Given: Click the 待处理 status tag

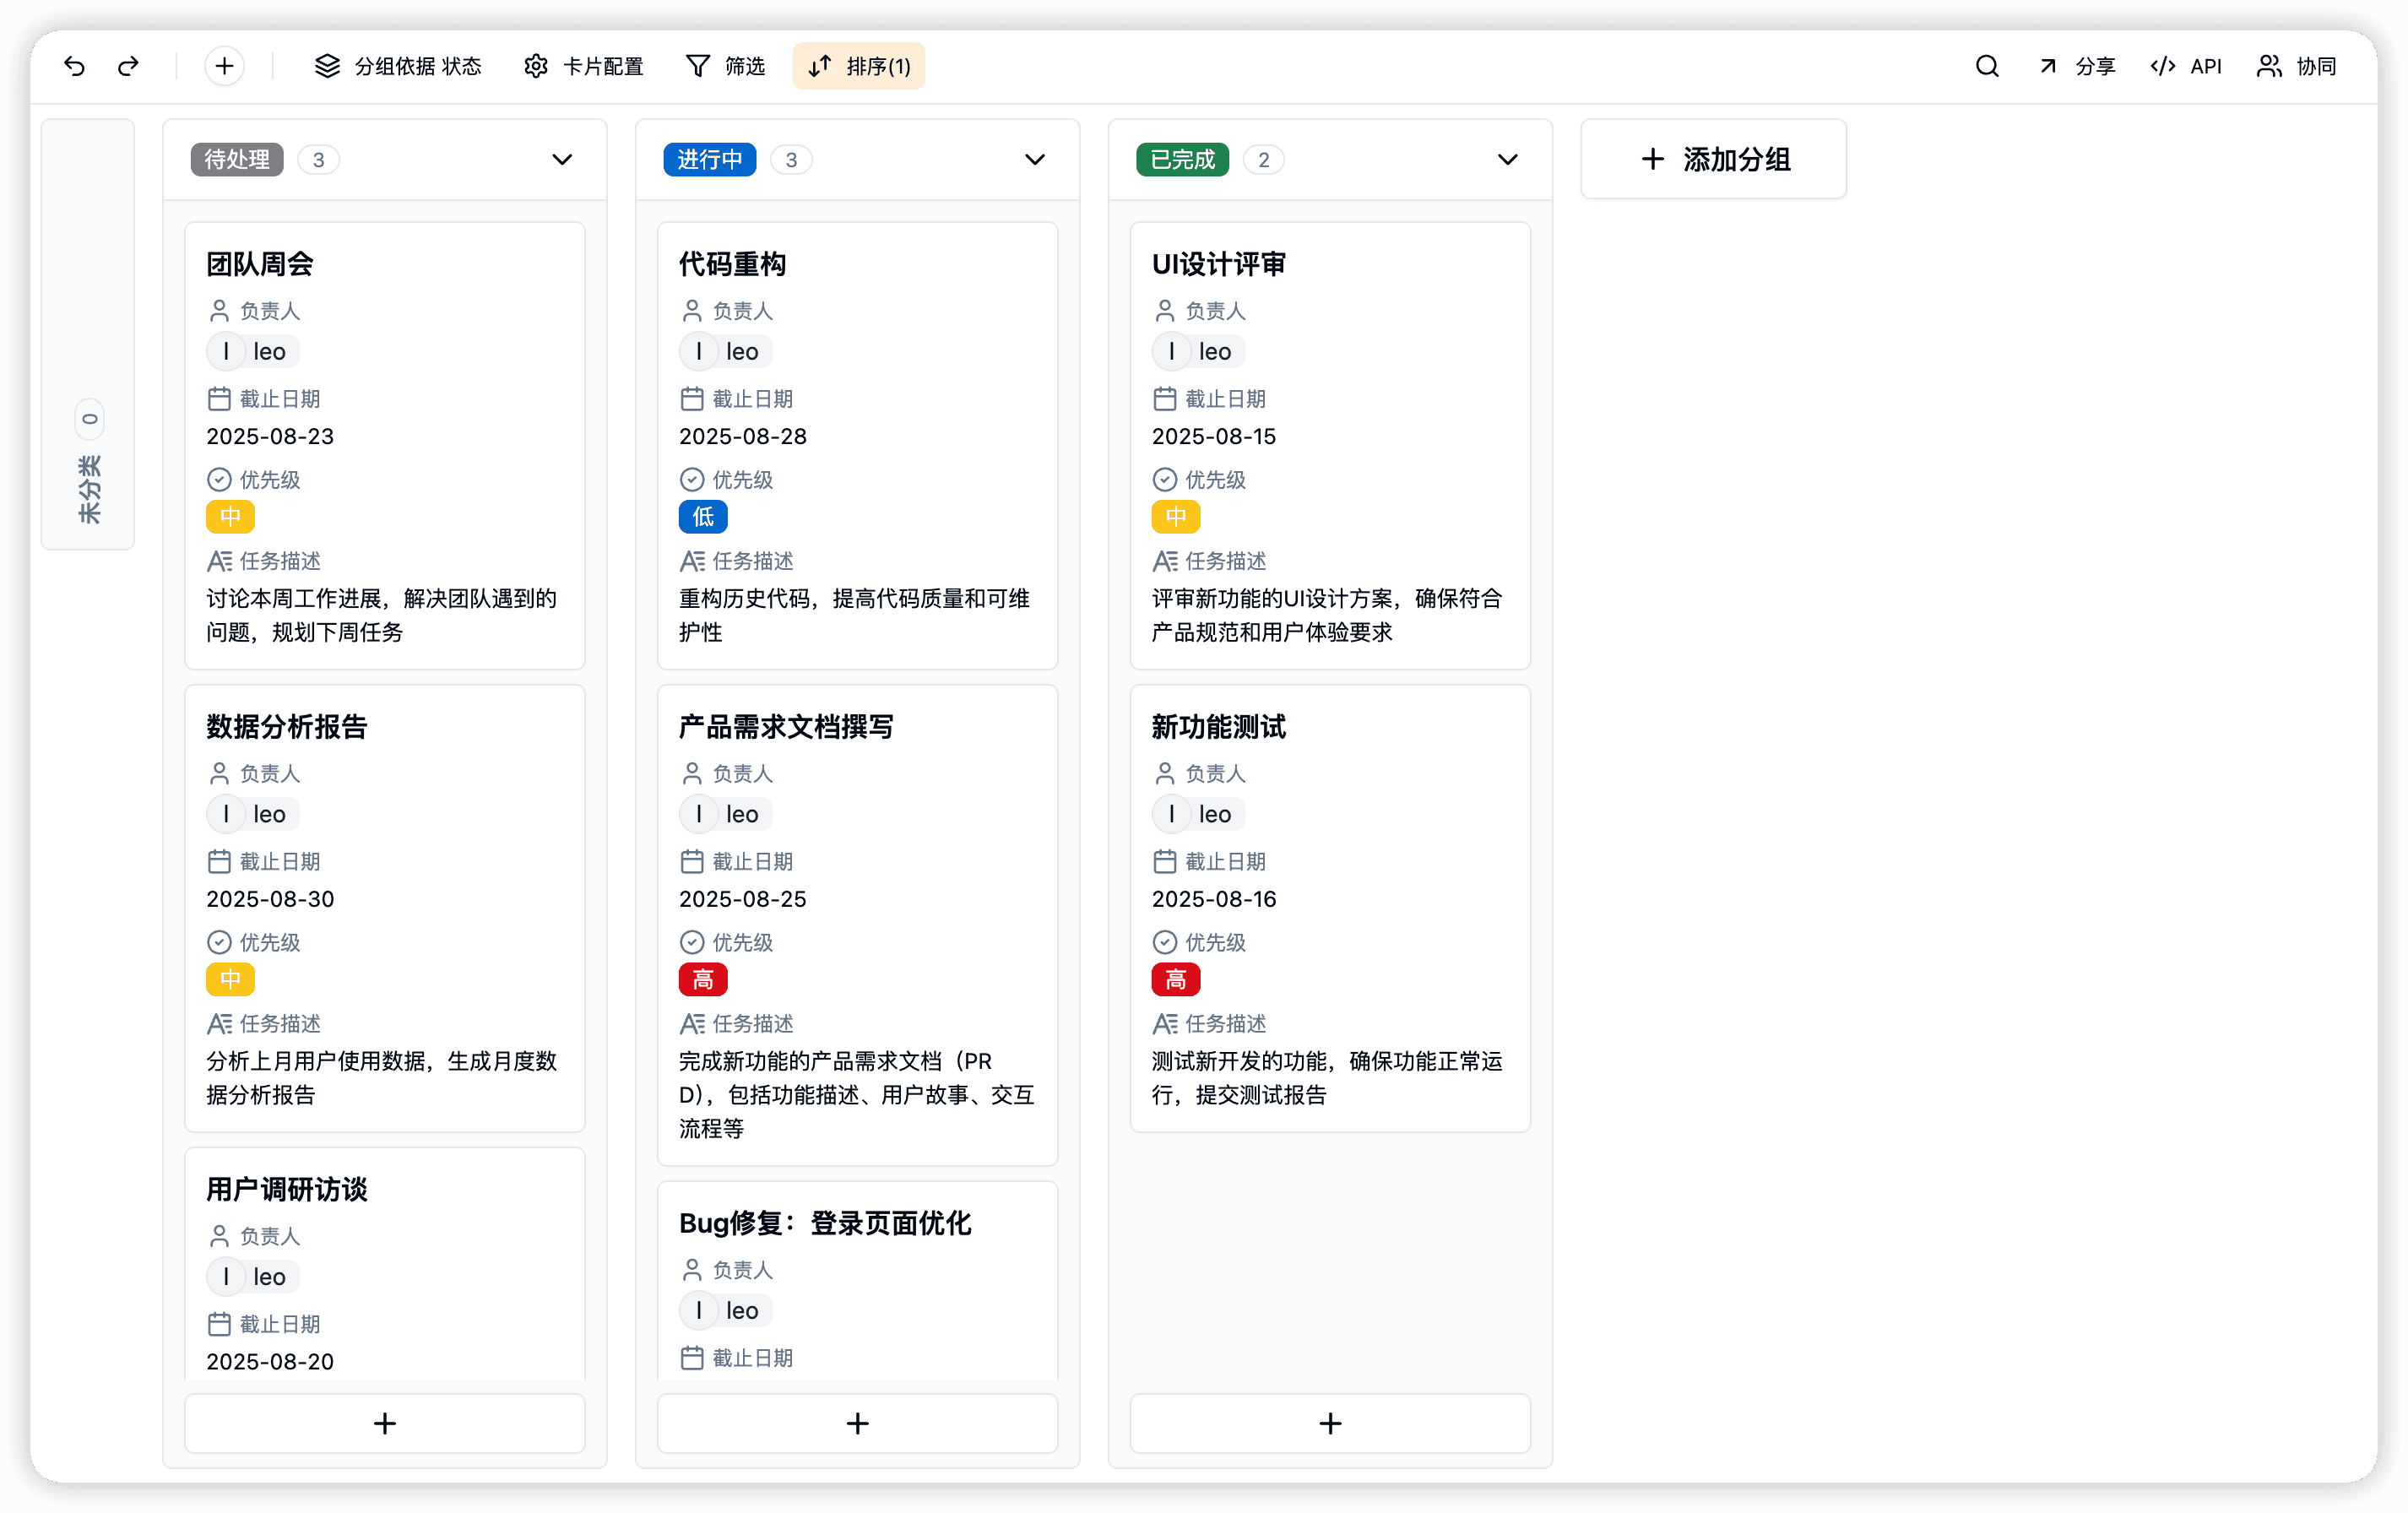Looking at the screenshot, I should 237,160.
